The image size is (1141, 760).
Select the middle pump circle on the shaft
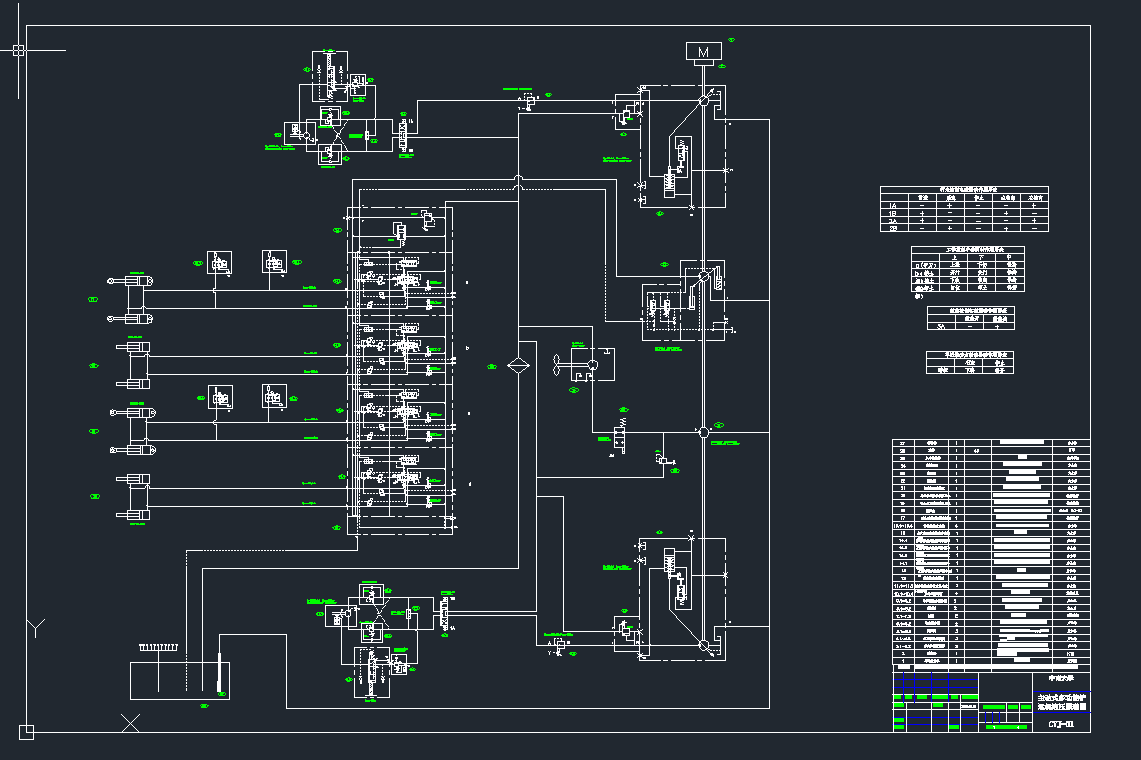(704, 431)
